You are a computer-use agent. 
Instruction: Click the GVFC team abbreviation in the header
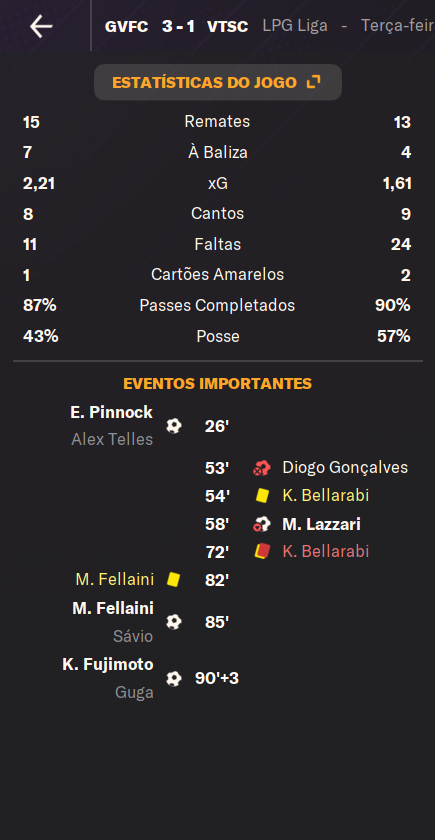coord(126,26)
